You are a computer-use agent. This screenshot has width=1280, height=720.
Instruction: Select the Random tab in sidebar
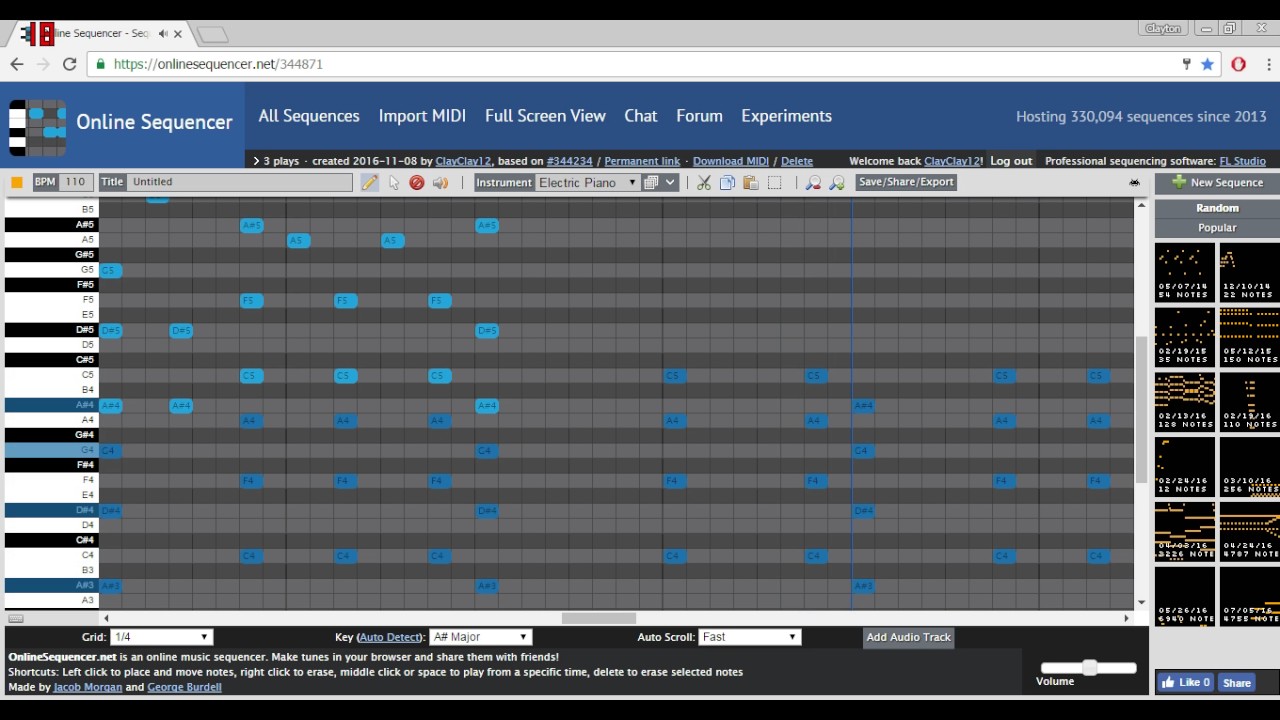(1217, 208)
